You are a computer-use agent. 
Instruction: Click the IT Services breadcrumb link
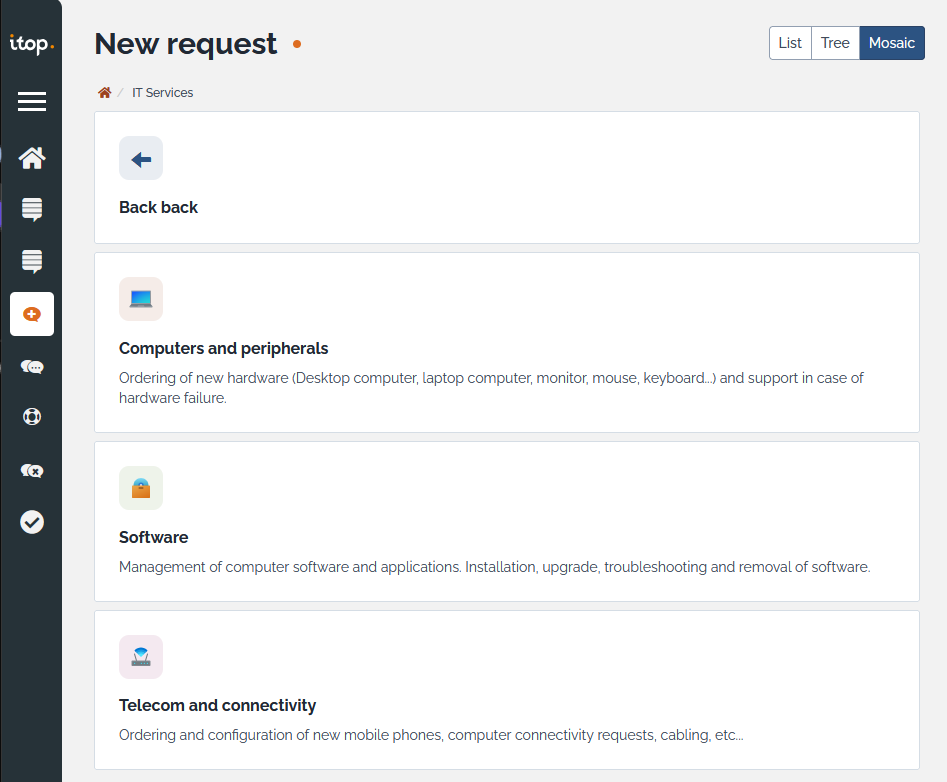tap(162, 93)
